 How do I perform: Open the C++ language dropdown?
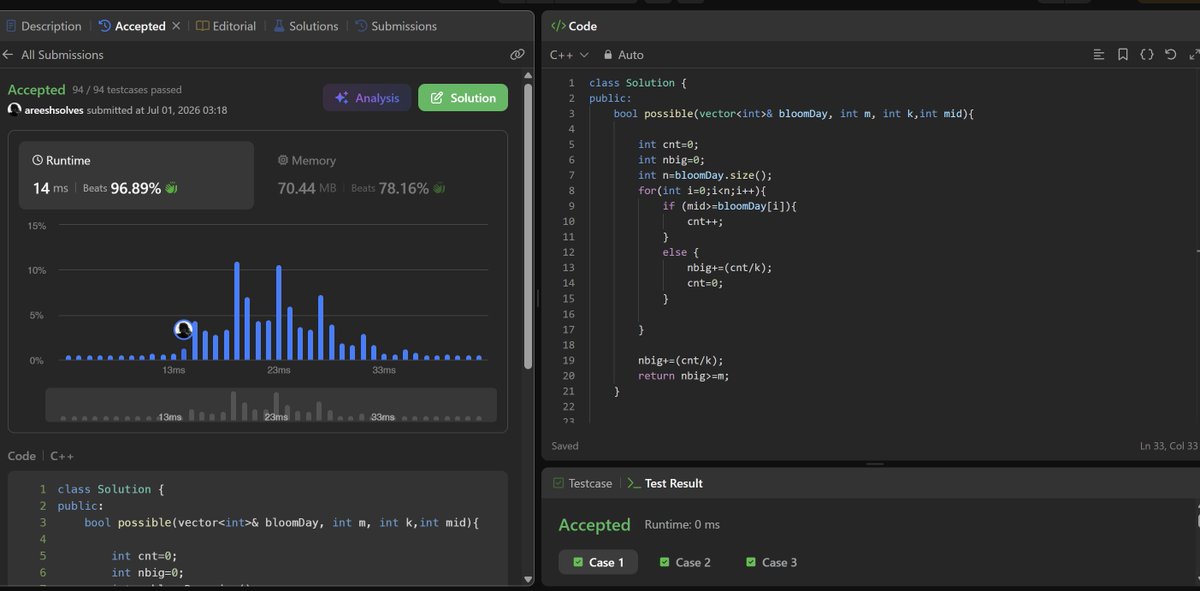point(569,55)
